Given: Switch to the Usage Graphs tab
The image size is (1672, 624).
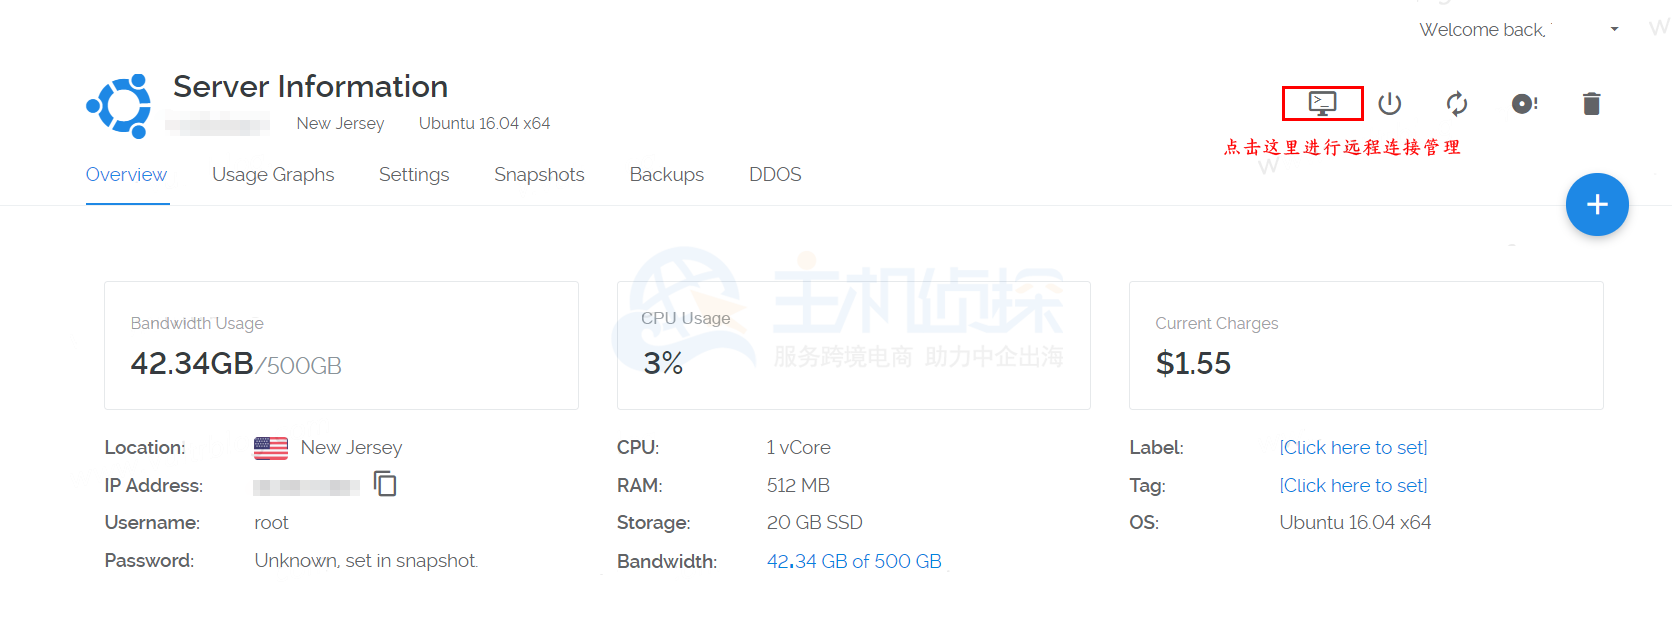Looking at the screenshot, I should [273, 175].
